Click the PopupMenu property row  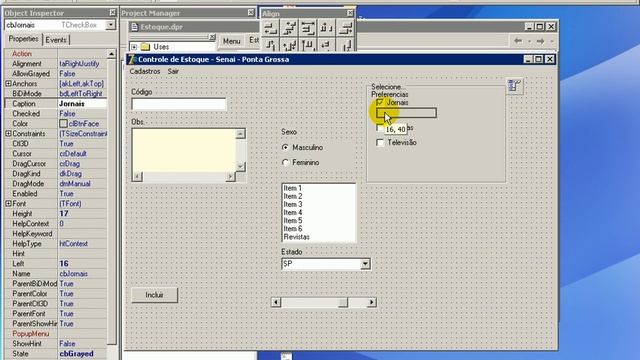tap(56, 333)
